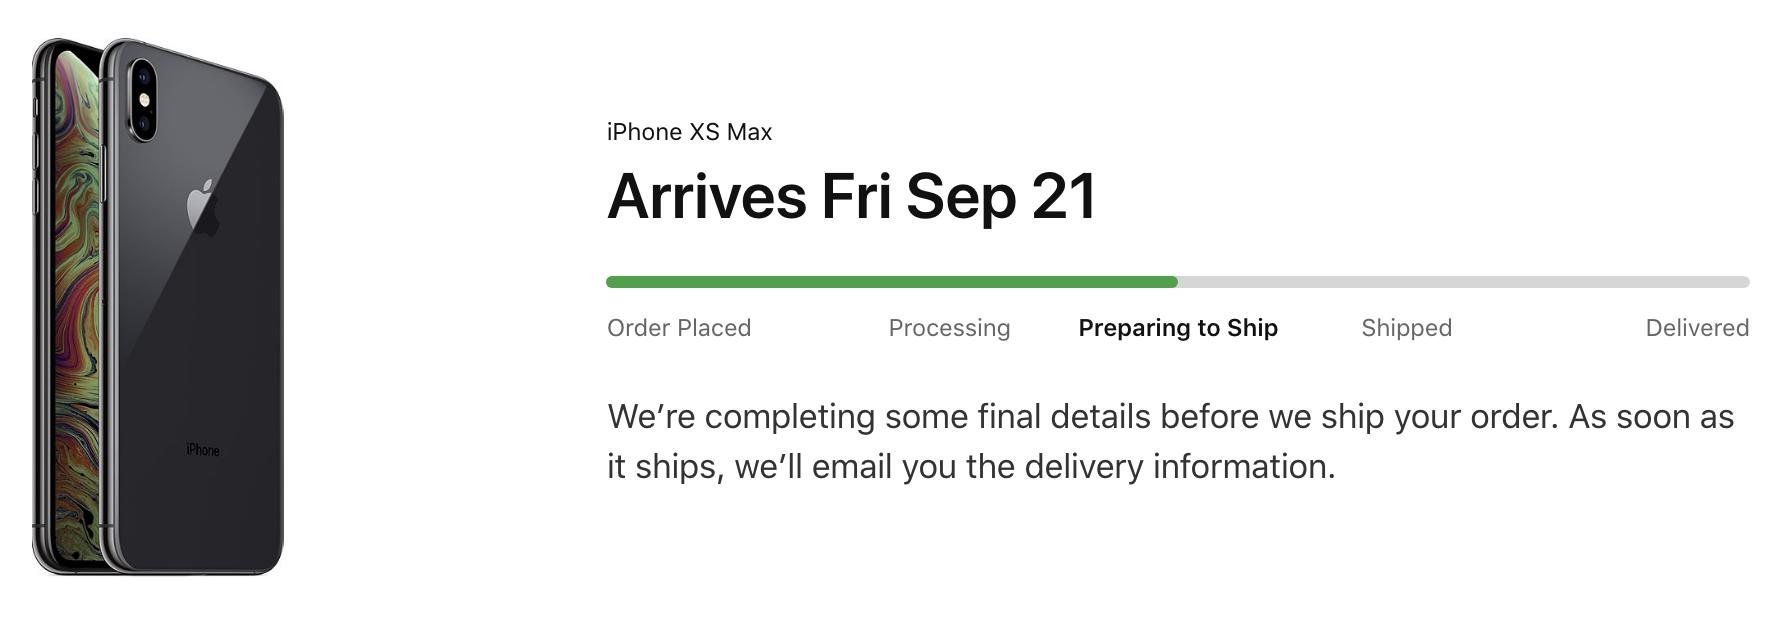Click the point where green progress ends
This screenshot has height=618, width=1792.
[1177, 282]
